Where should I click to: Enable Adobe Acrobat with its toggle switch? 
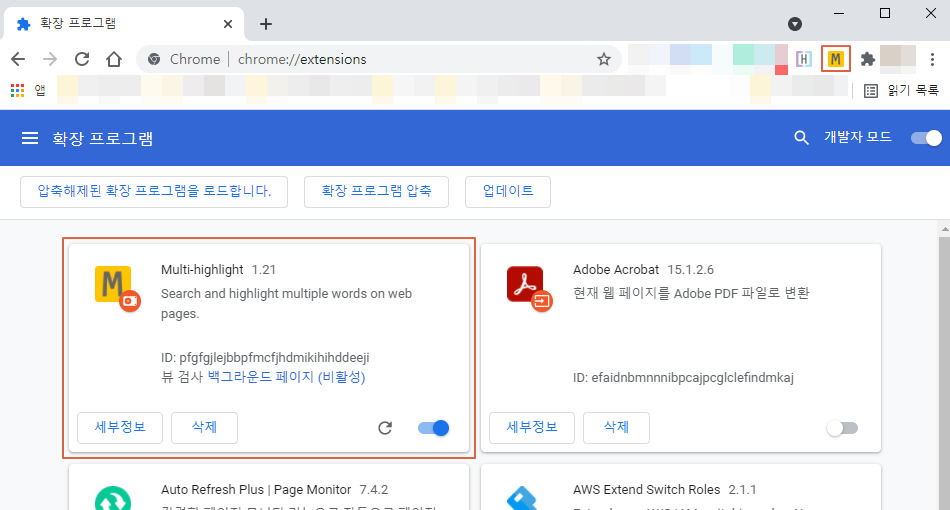click(842, 428)
